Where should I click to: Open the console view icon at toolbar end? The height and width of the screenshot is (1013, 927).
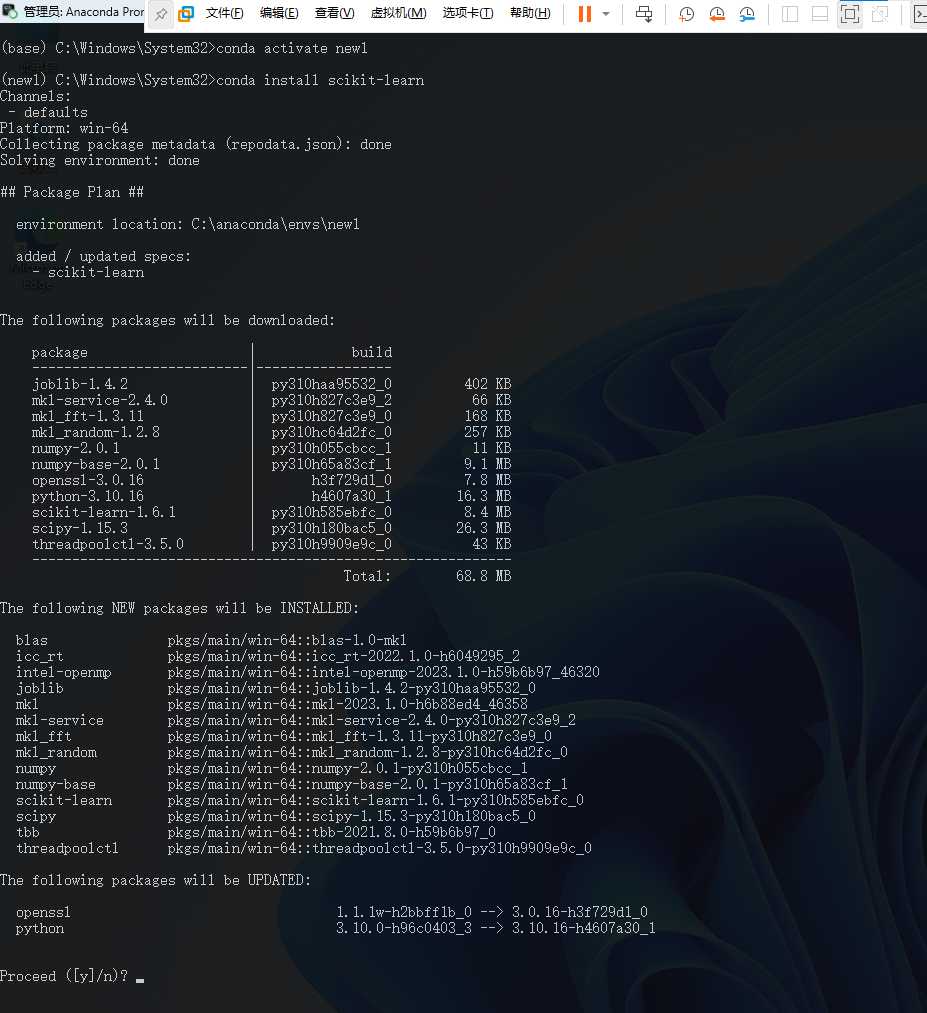click(x=920, y=14)
